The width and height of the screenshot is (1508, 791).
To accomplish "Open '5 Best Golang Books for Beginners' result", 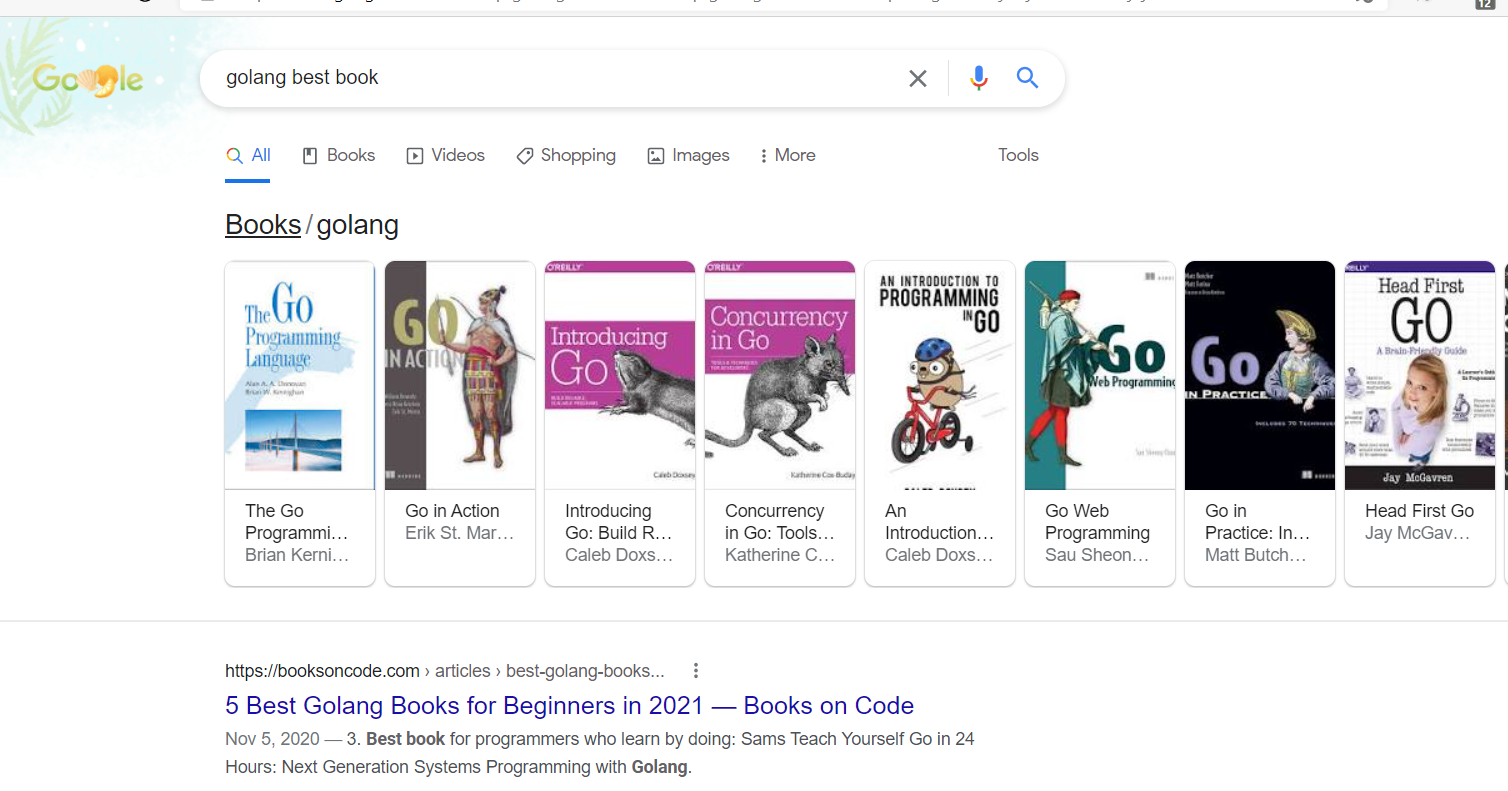I will (x=569, y=706).
